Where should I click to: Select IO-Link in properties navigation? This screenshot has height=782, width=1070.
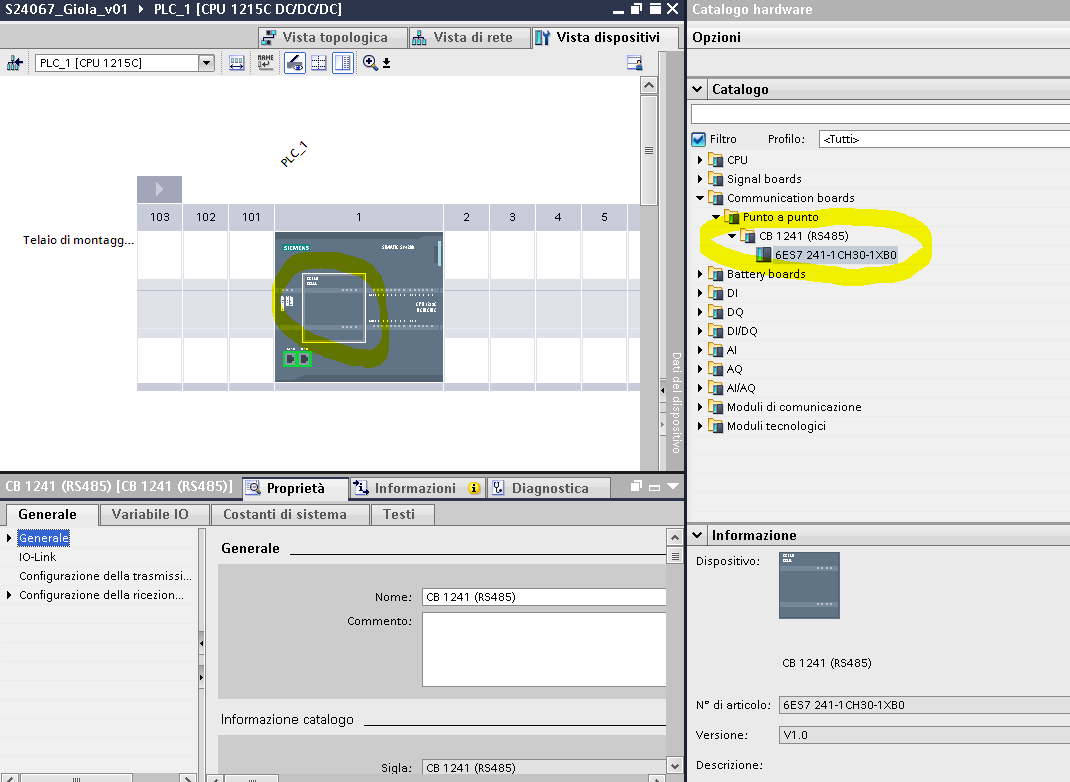point(38,557)
